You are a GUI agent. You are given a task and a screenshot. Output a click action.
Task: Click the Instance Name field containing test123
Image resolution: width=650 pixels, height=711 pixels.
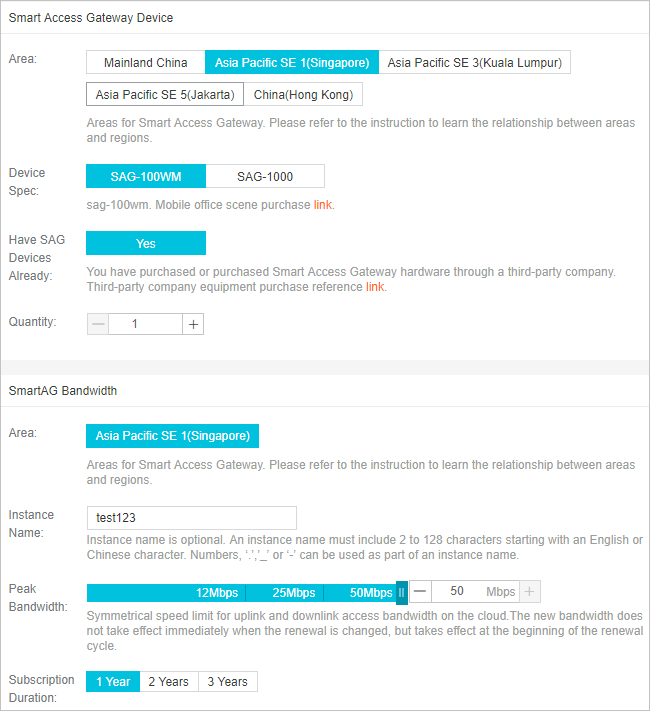point(191,518)
